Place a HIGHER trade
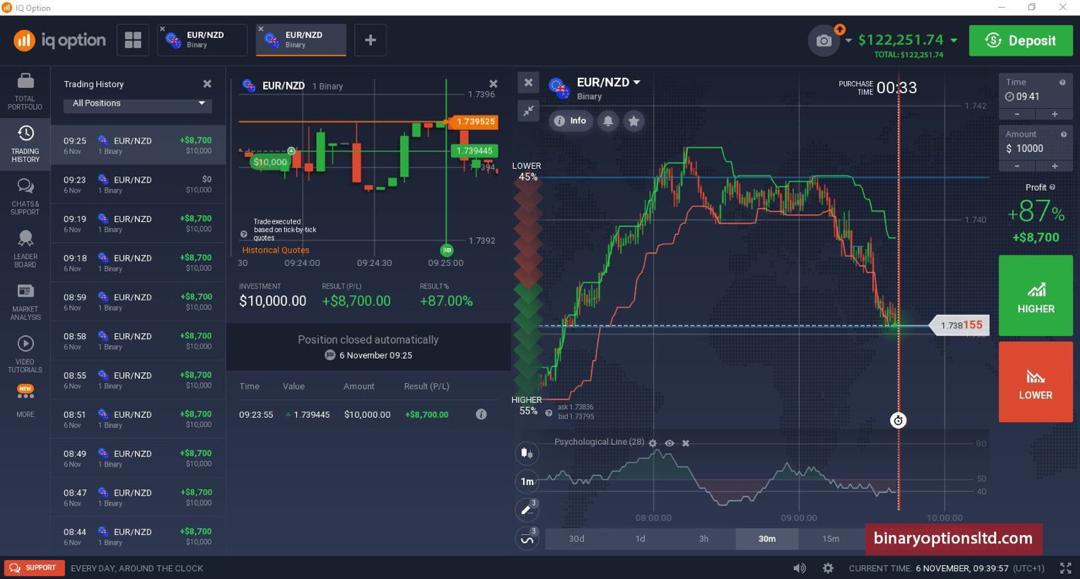 point(1035,295)
